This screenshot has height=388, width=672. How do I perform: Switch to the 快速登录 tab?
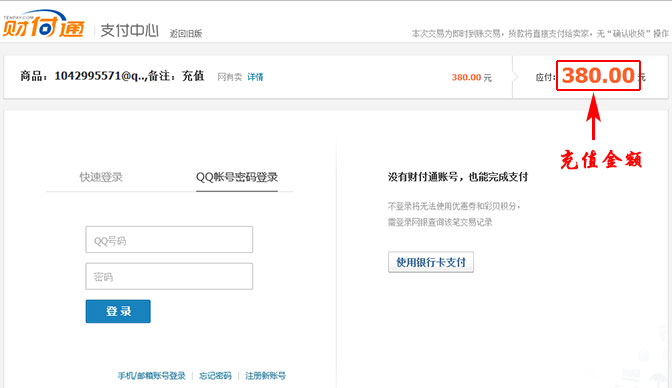tap(101, 177)
